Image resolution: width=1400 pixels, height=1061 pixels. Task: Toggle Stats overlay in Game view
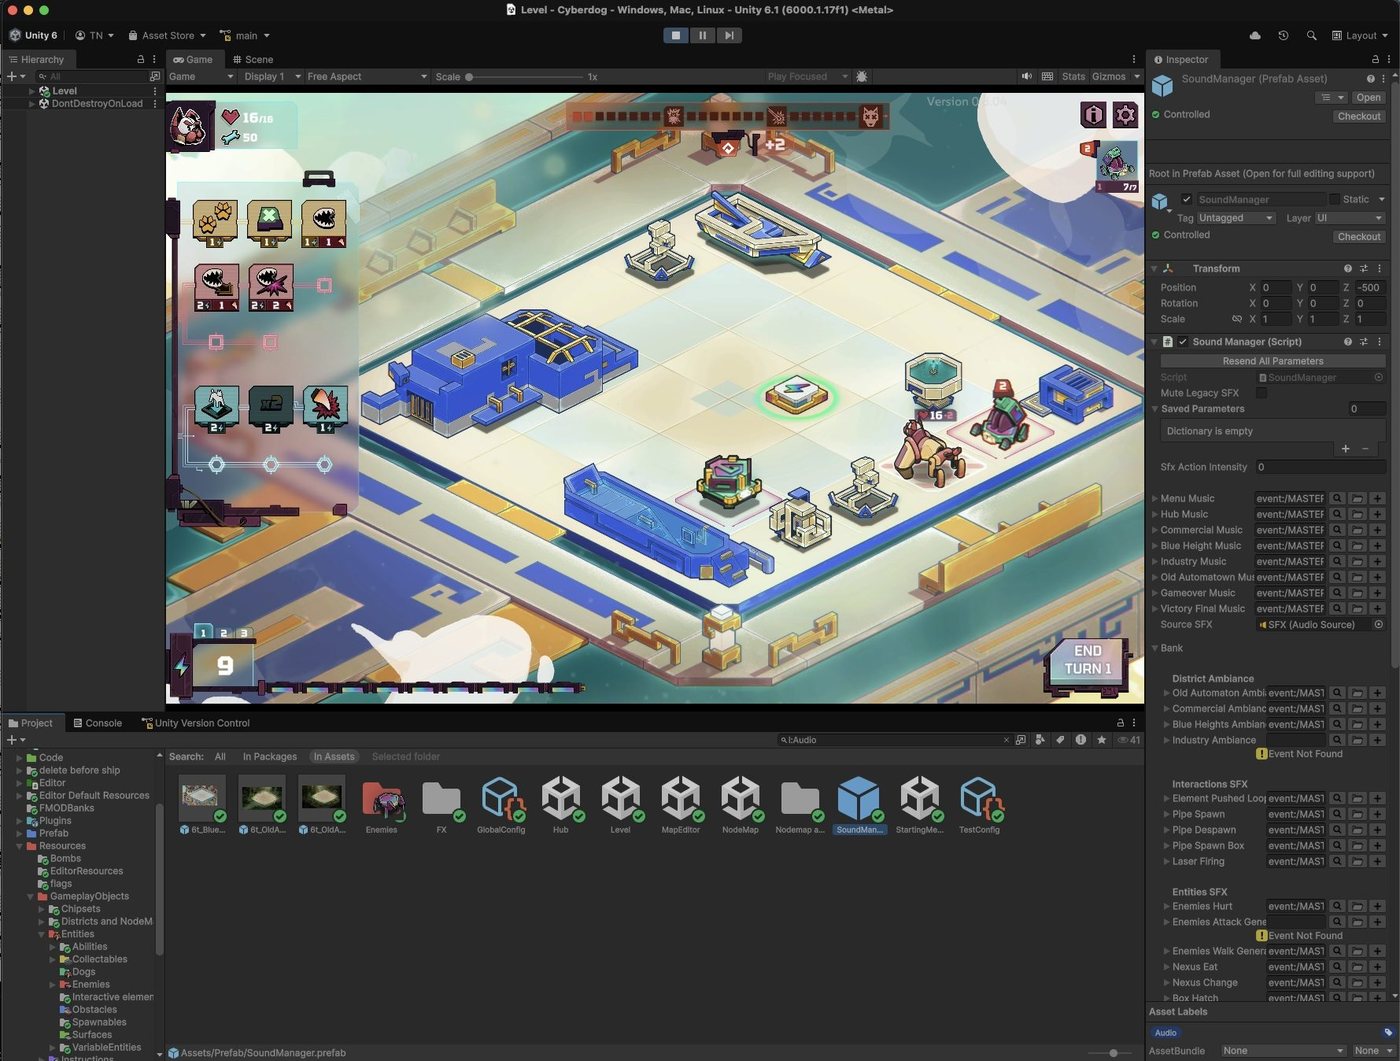[1073, 76]
